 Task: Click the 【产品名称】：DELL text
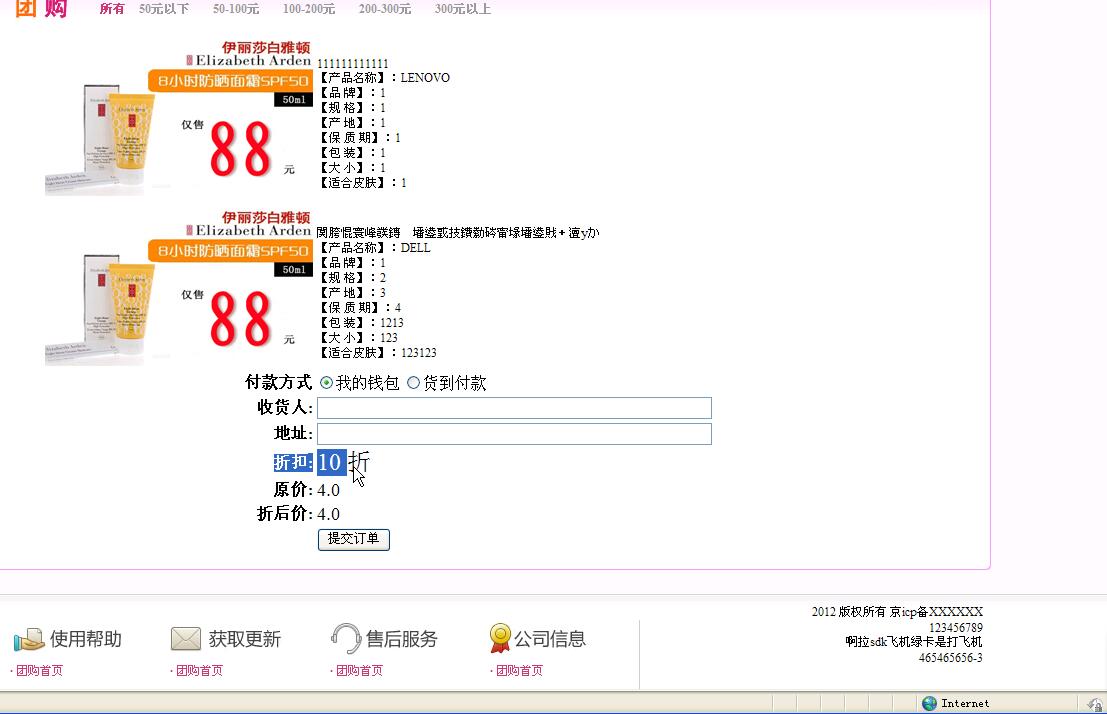[x=373, y=248]
